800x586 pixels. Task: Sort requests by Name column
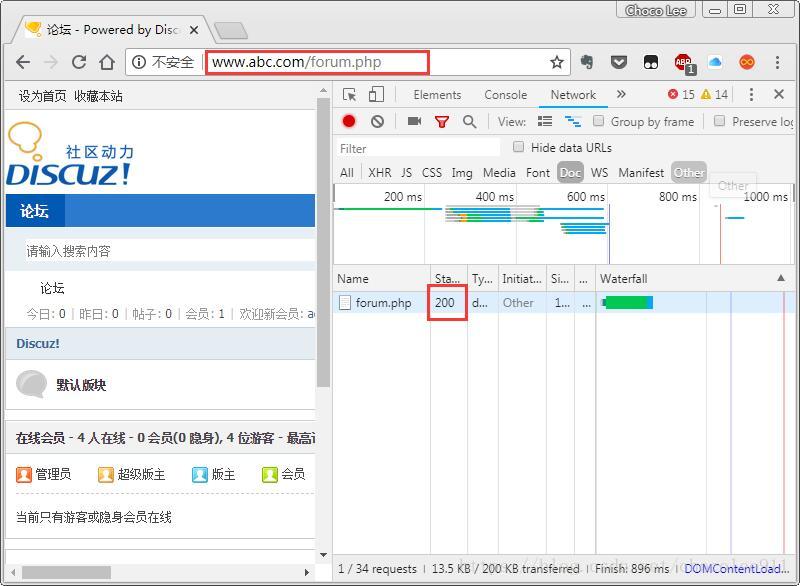pos(382,278)
